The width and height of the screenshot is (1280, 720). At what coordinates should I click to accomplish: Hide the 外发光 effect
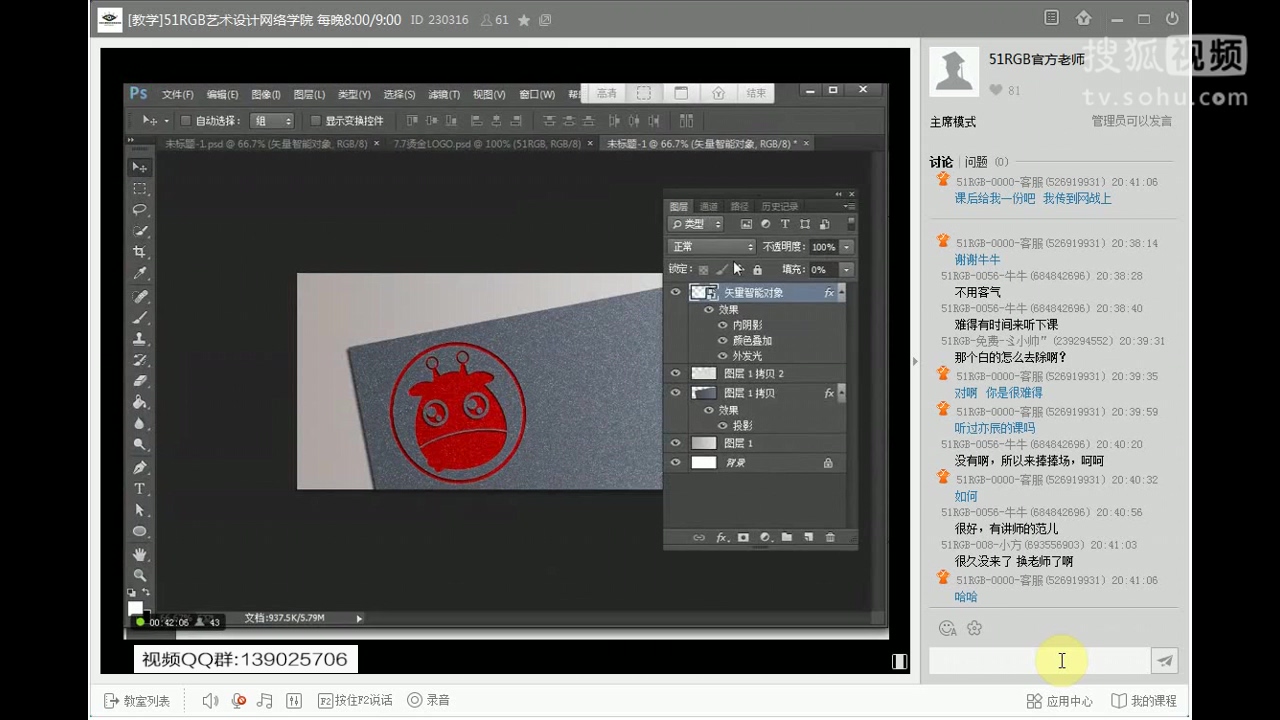[723, 355]
